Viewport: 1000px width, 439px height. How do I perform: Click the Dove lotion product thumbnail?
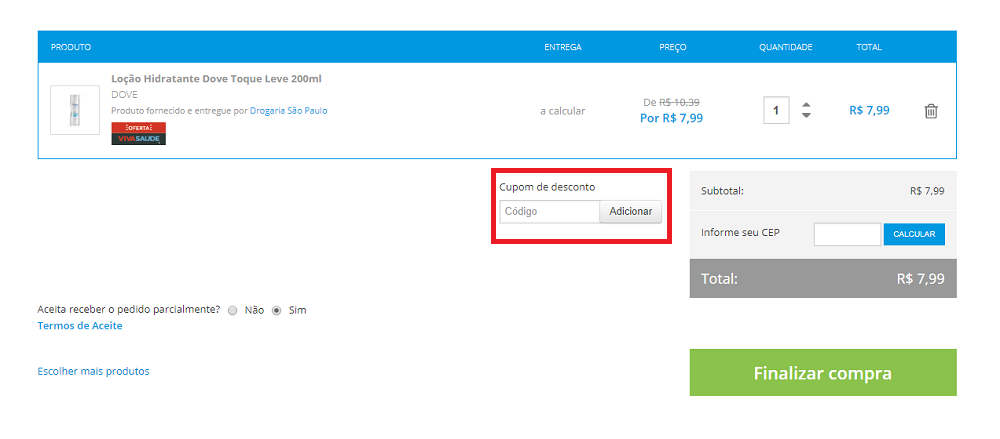coord(75,110)
